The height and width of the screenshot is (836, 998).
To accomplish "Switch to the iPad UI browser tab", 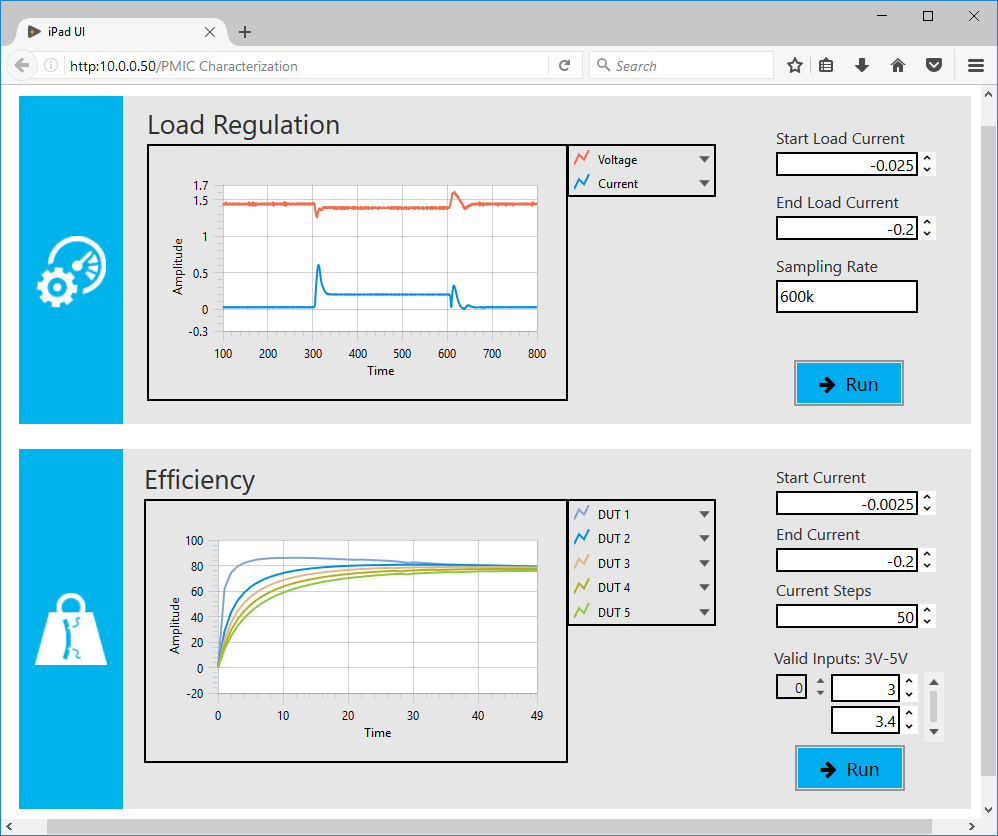I will (x=110, y=31).
